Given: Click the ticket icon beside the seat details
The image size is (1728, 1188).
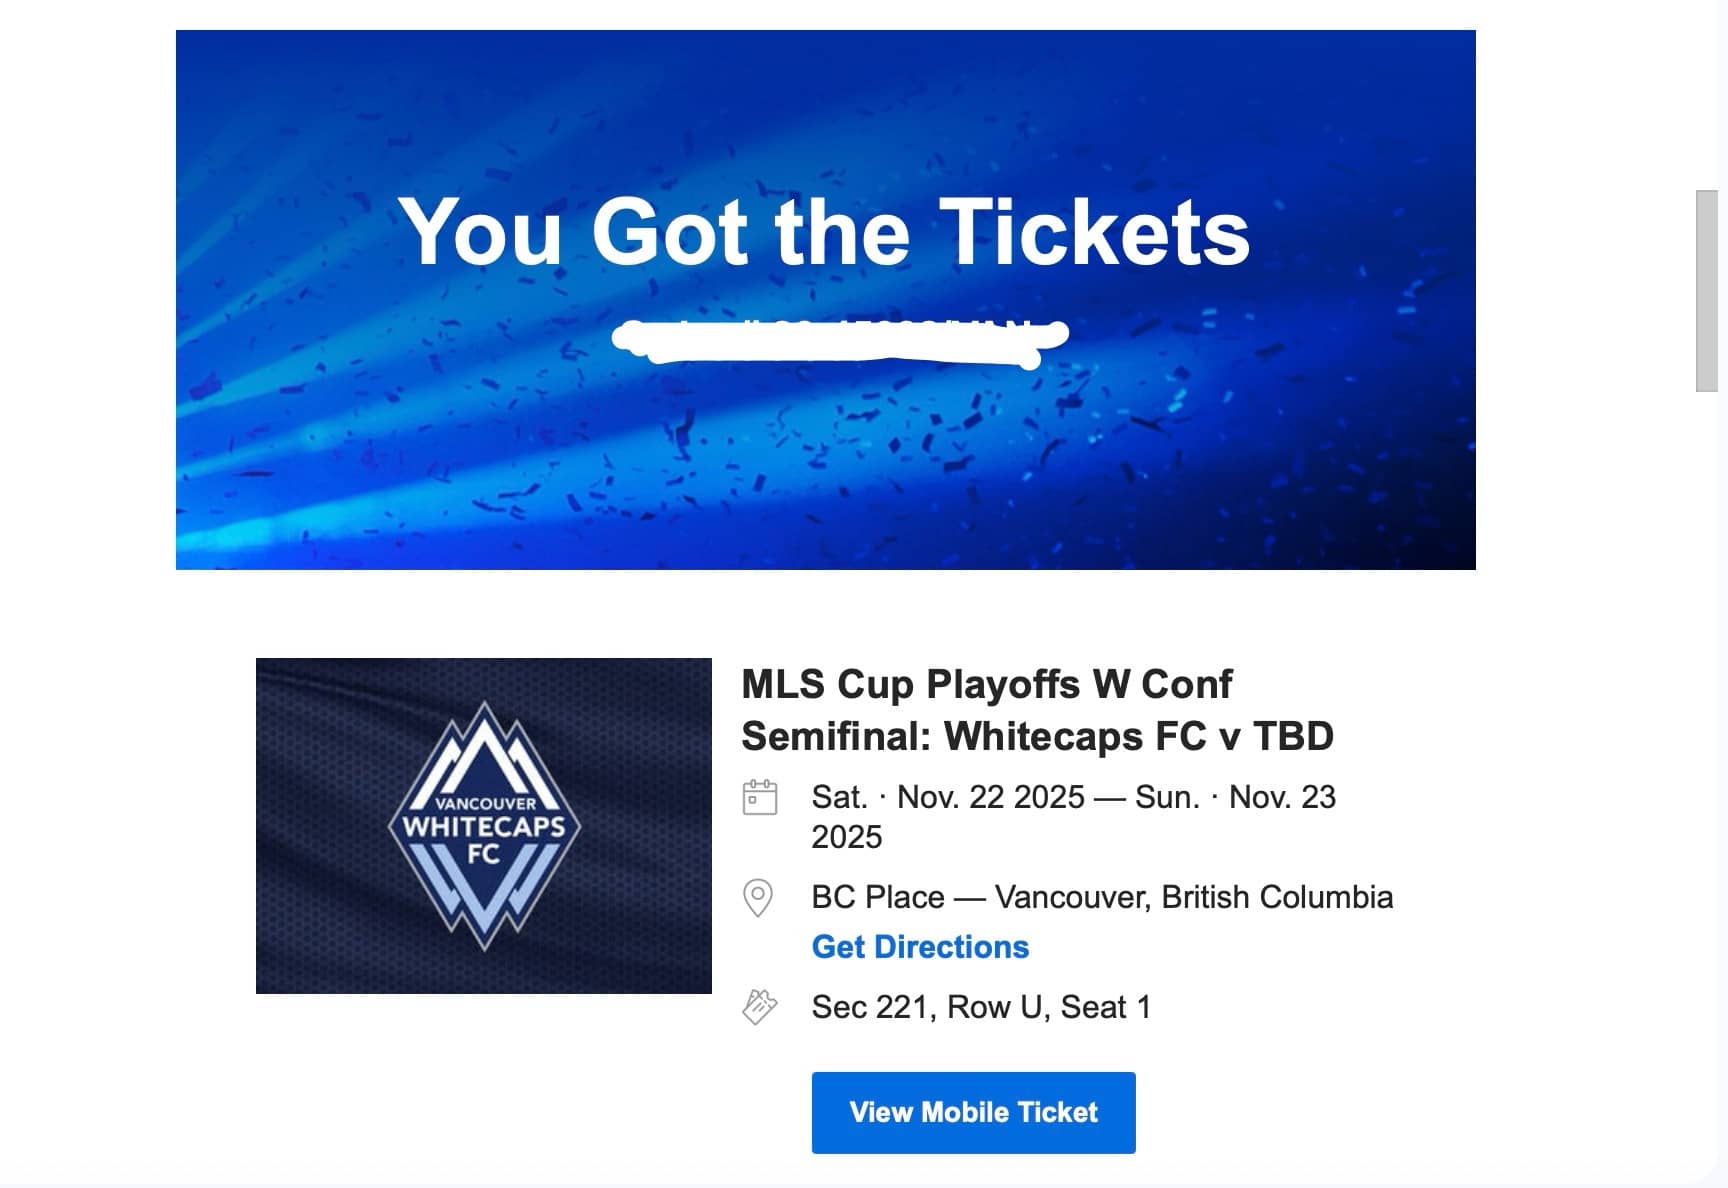Looking at the screenshot, I should [x=759, y=1007].
